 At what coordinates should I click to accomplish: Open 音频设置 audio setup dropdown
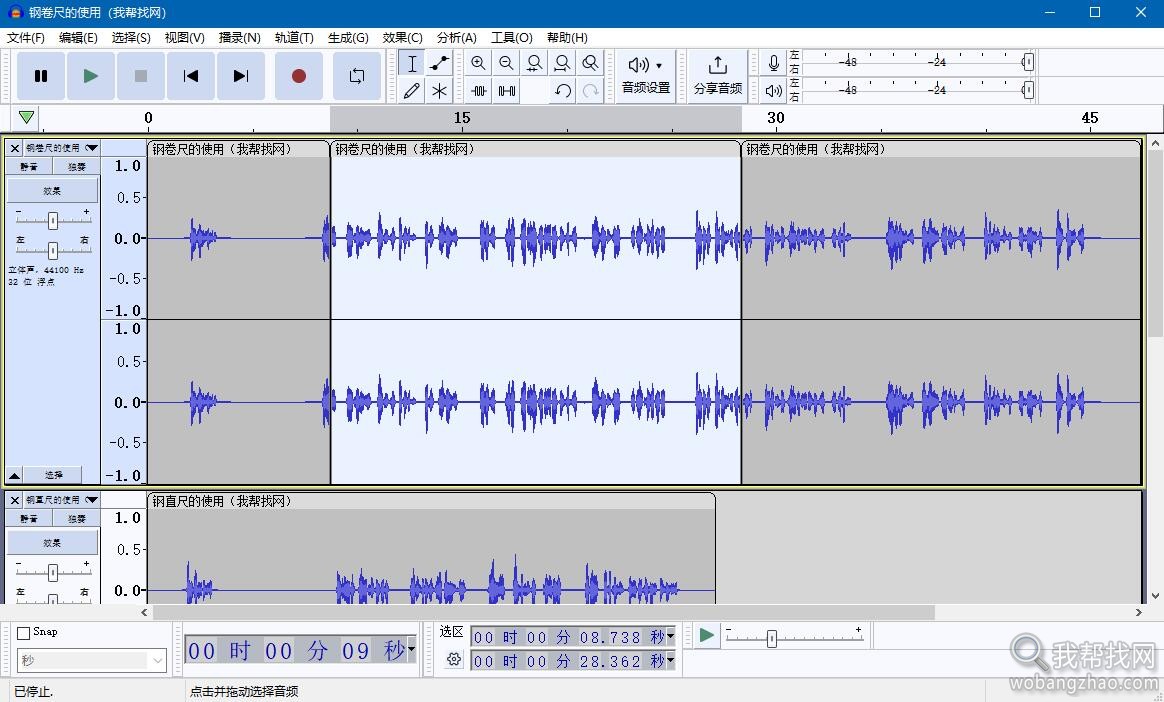coord(645,76)
